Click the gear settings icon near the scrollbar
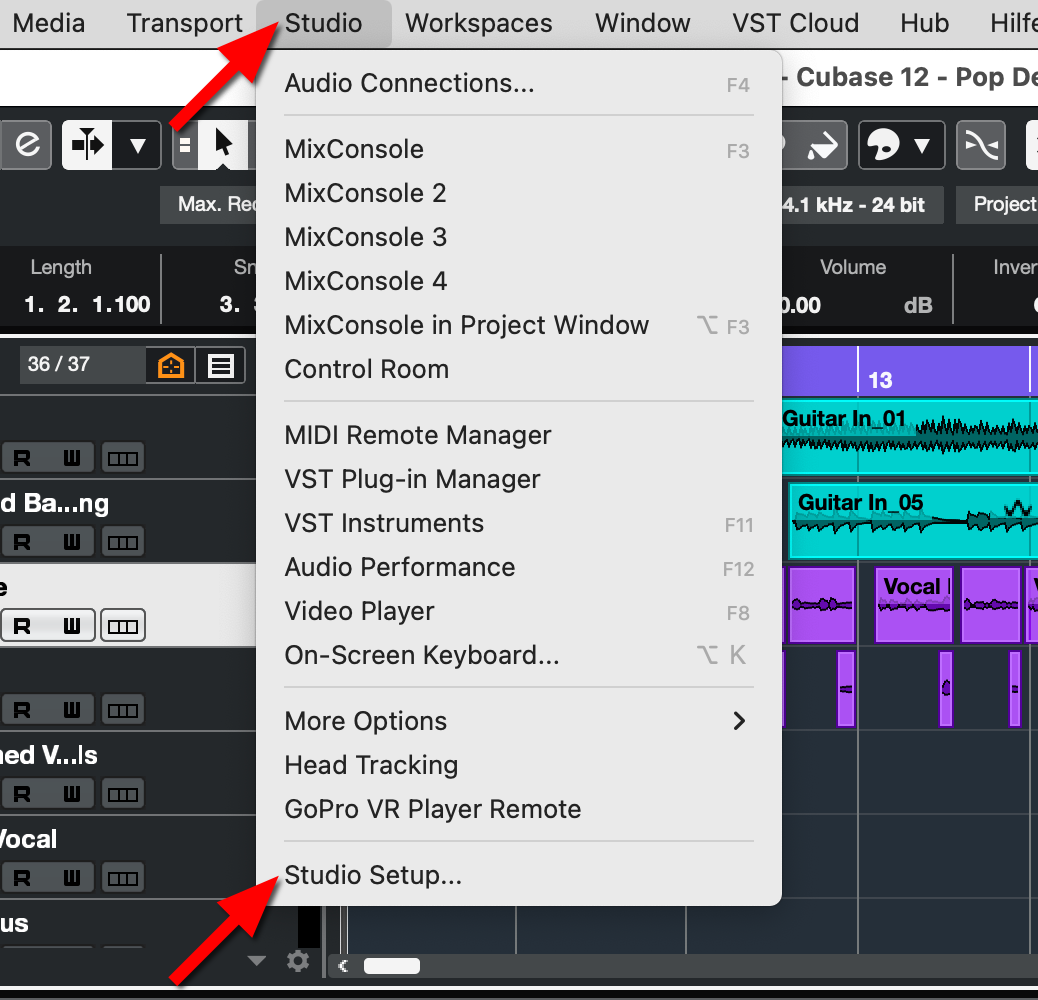This screenshot has height=1000, width=1038. tap(297, 960)
